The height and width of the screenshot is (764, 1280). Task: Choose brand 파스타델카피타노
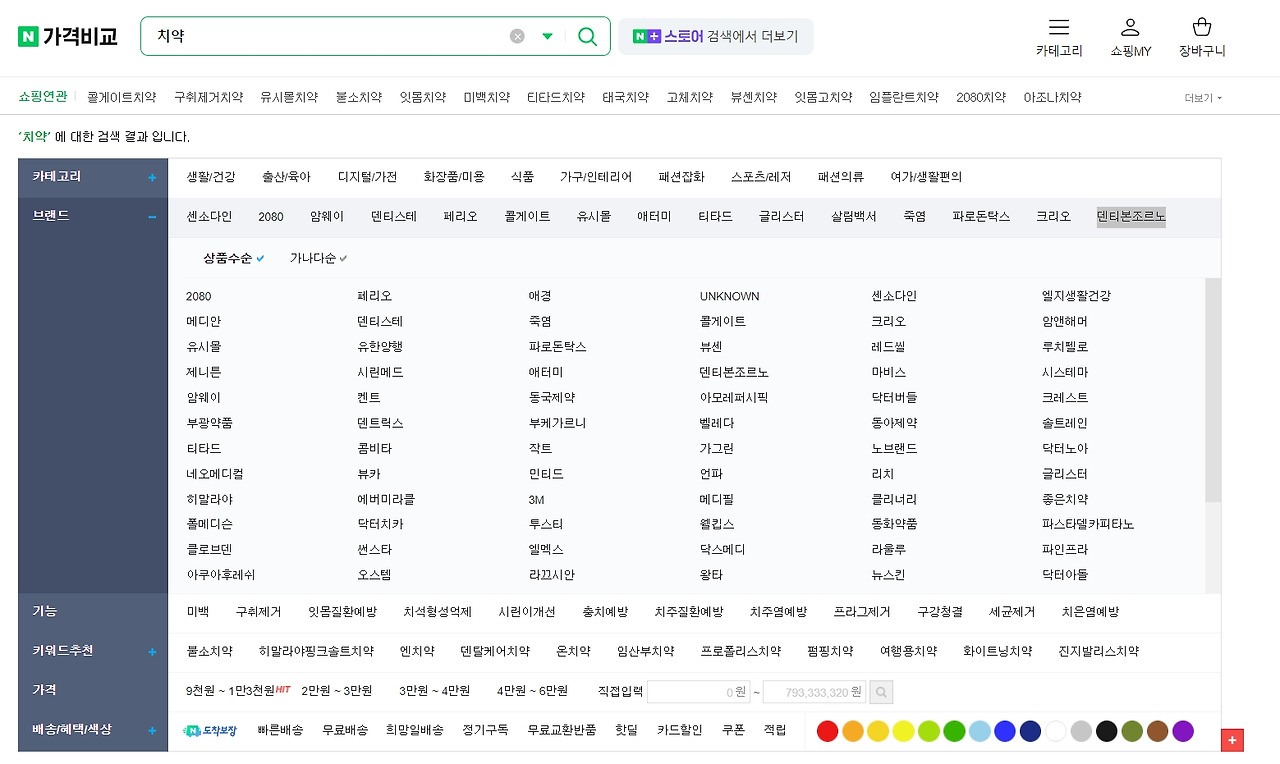click(x=1088, y=524)
